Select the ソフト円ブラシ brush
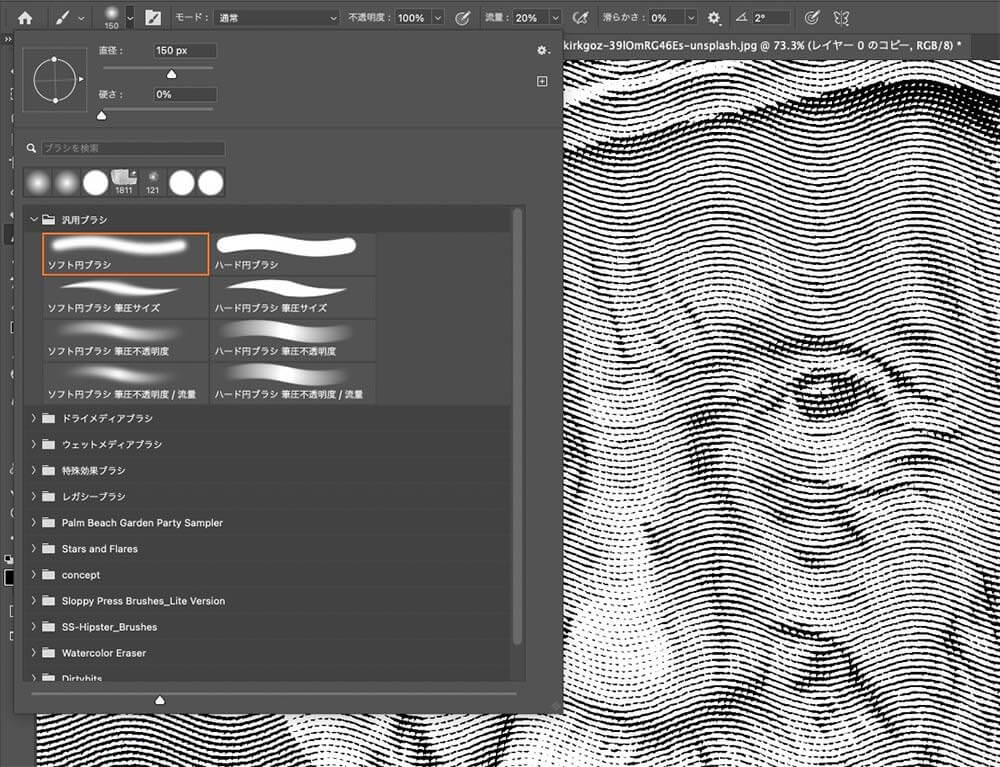 click(x=126, y=254)
